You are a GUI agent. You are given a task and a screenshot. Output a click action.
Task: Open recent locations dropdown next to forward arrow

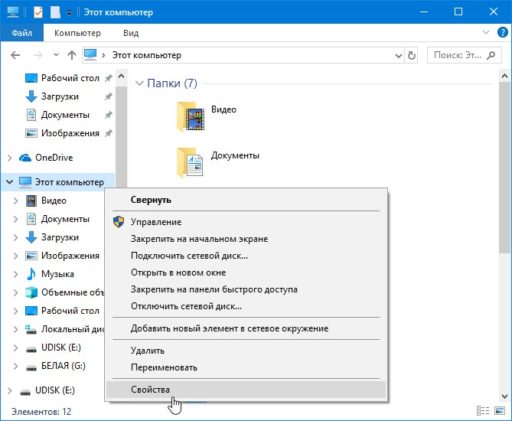click(x=56, y=55)
